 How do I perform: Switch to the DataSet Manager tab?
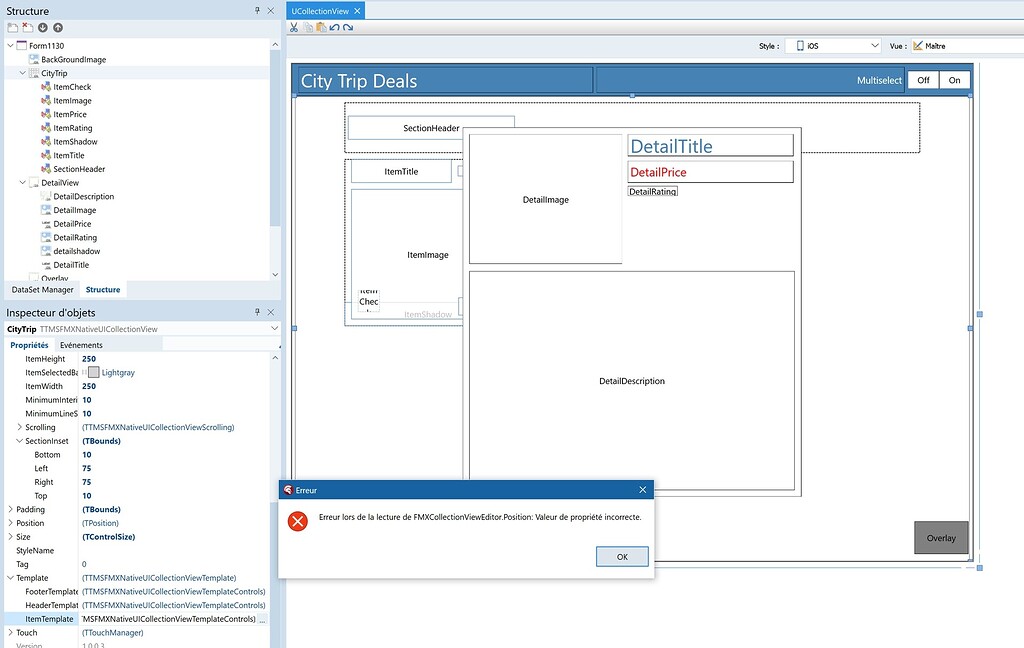coord(41,289)
